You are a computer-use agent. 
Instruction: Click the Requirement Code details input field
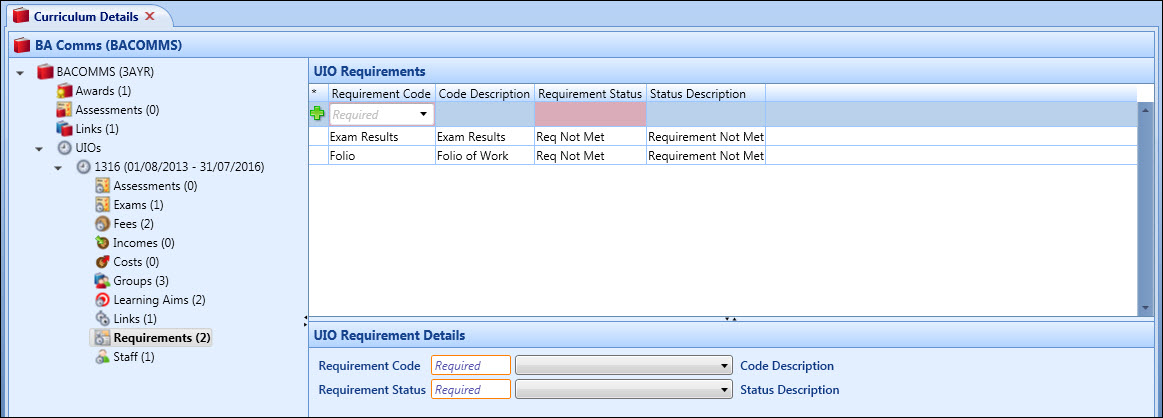(471, 365)
